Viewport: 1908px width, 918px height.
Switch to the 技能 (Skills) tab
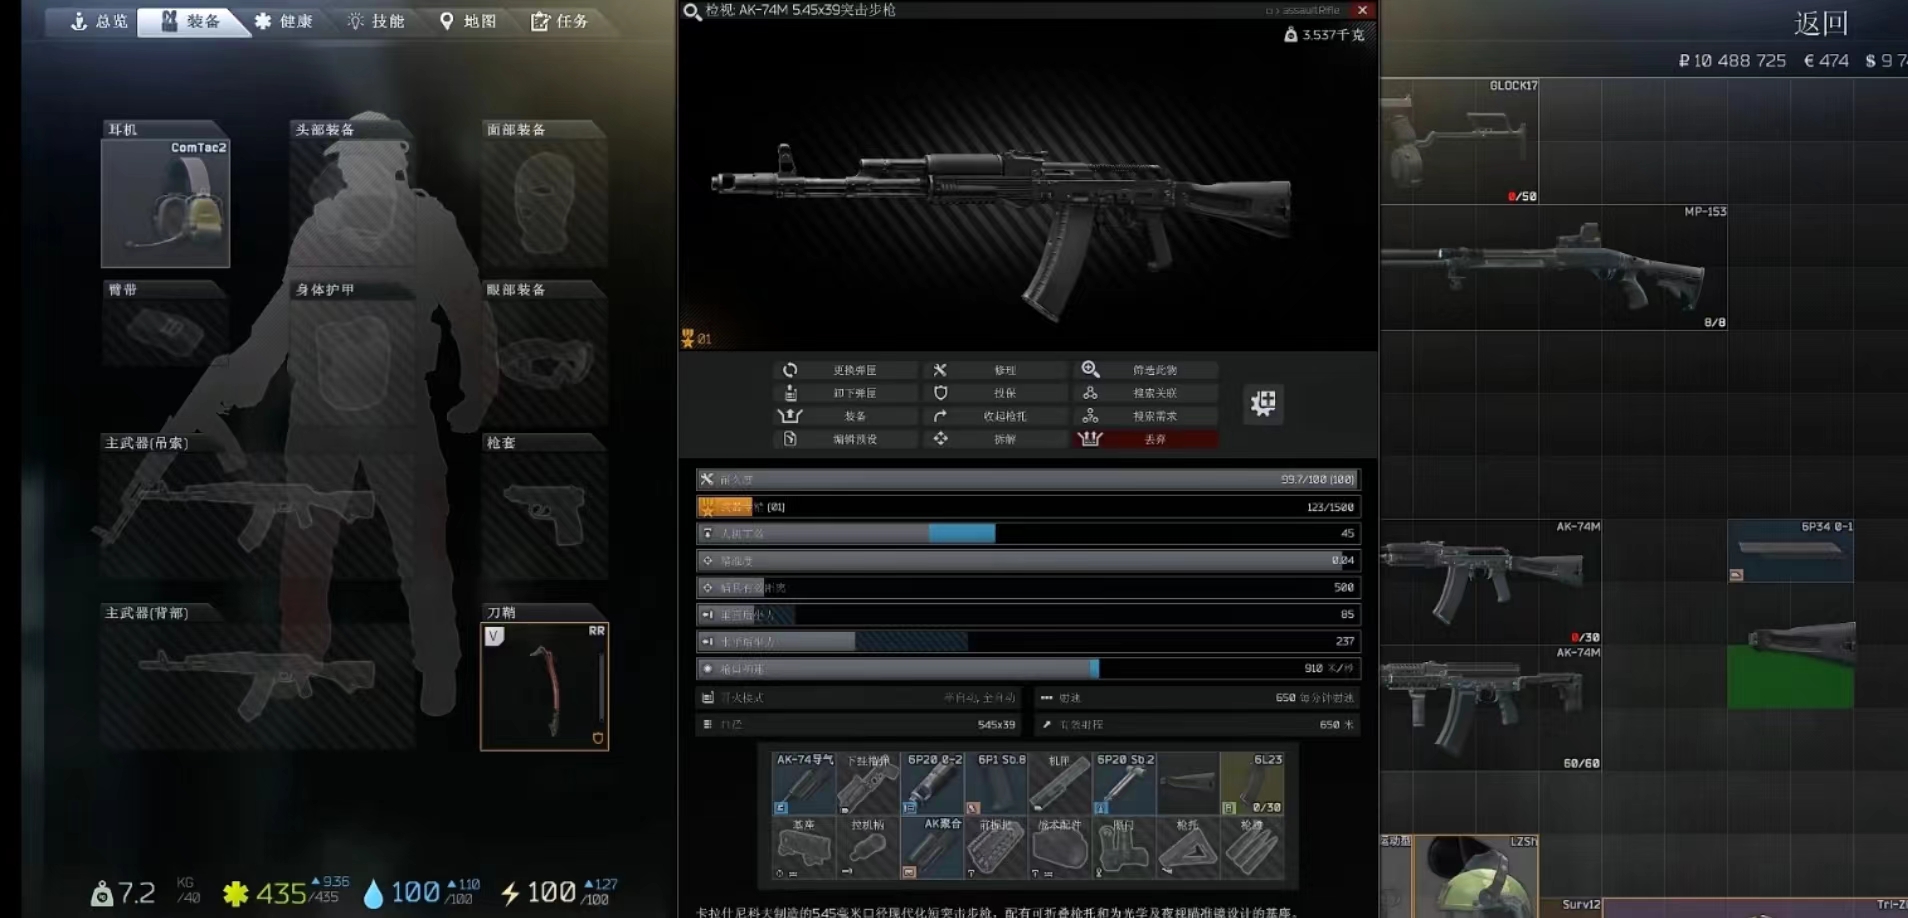pyautogui.click(x=376, y=21)
